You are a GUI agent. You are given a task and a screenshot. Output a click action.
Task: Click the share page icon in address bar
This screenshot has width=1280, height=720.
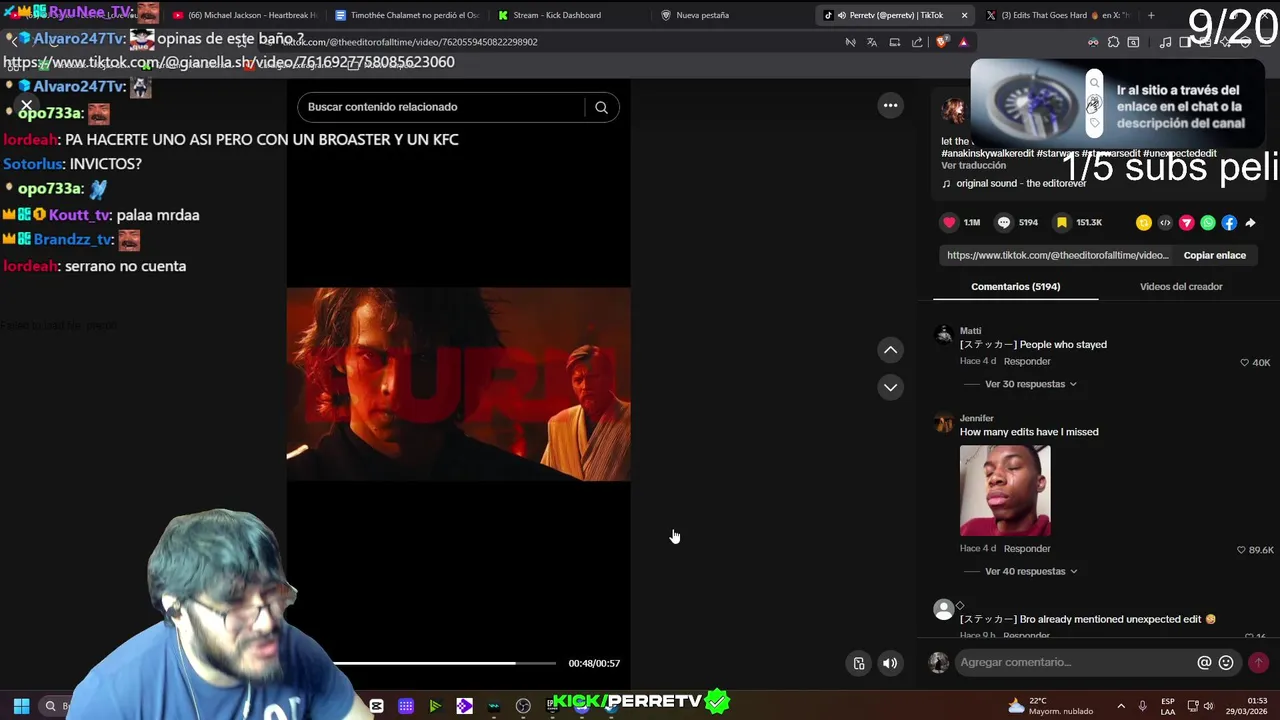(917, 42)
